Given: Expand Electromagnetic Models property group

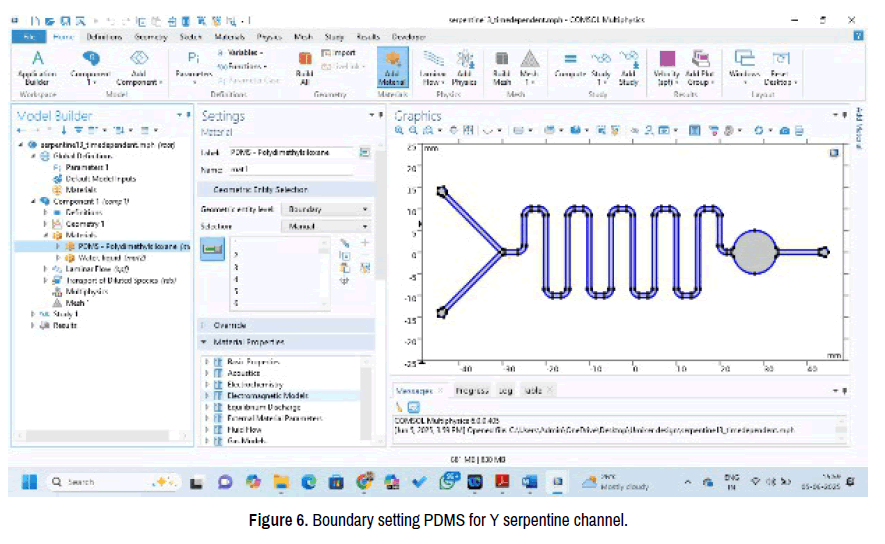Looking at the screenshot, I should click(x=207, y=395).
